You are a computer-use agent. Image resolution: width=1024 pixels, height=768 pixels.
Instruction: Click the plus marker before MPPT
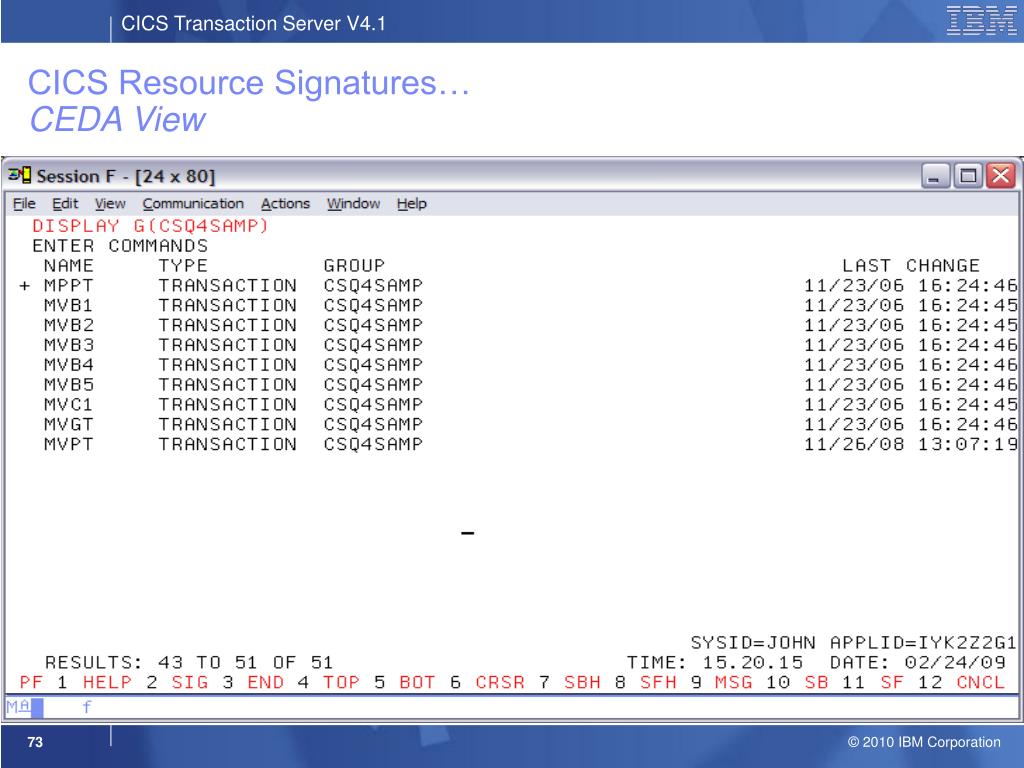click(25, 286)
